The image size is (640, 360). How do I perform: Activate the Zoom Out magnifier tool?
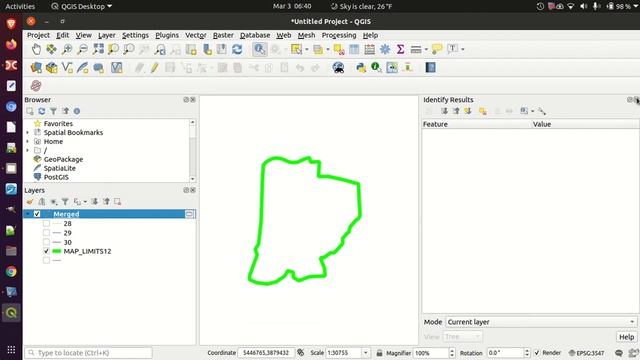tap(82, 49)
